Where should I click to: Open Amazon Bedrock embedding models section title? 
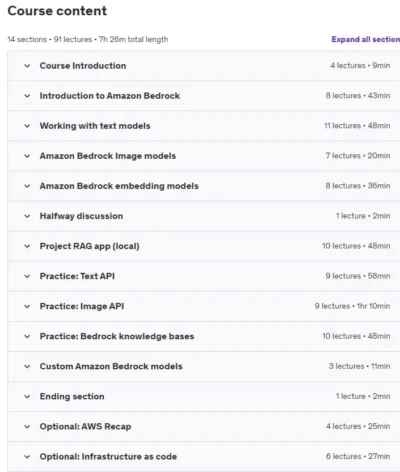119,186
